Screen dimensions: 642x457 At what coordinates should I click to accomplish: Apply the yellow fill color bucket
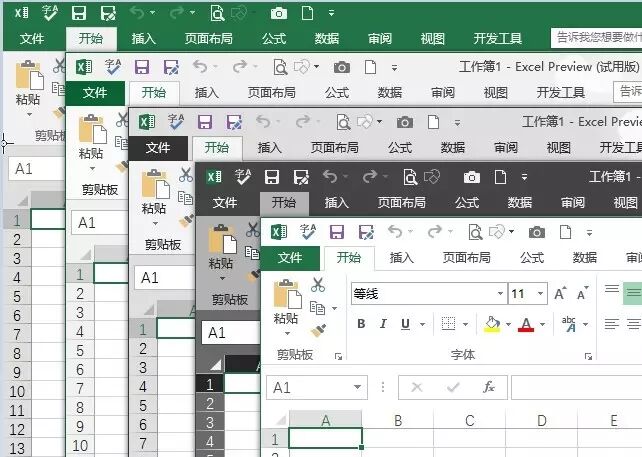click(492, 324)
